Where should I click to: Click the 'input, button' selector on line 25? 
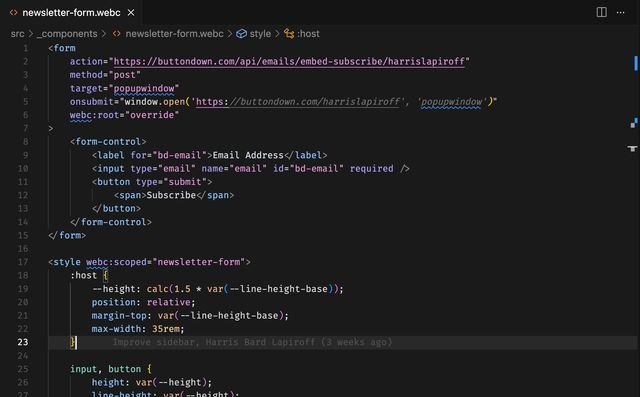pyautogui.click(x=105, y=369)
